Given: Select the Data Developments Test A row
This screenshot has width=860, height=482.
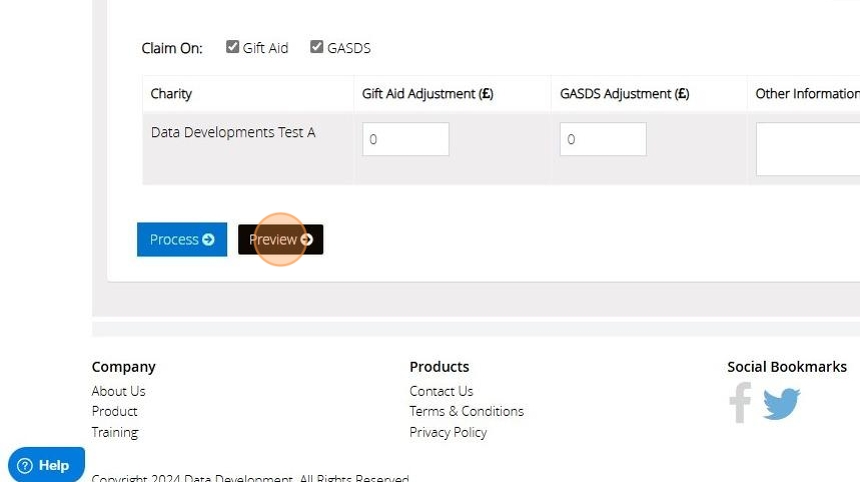Looking at the screenshot, I should (x=233, y=132).
